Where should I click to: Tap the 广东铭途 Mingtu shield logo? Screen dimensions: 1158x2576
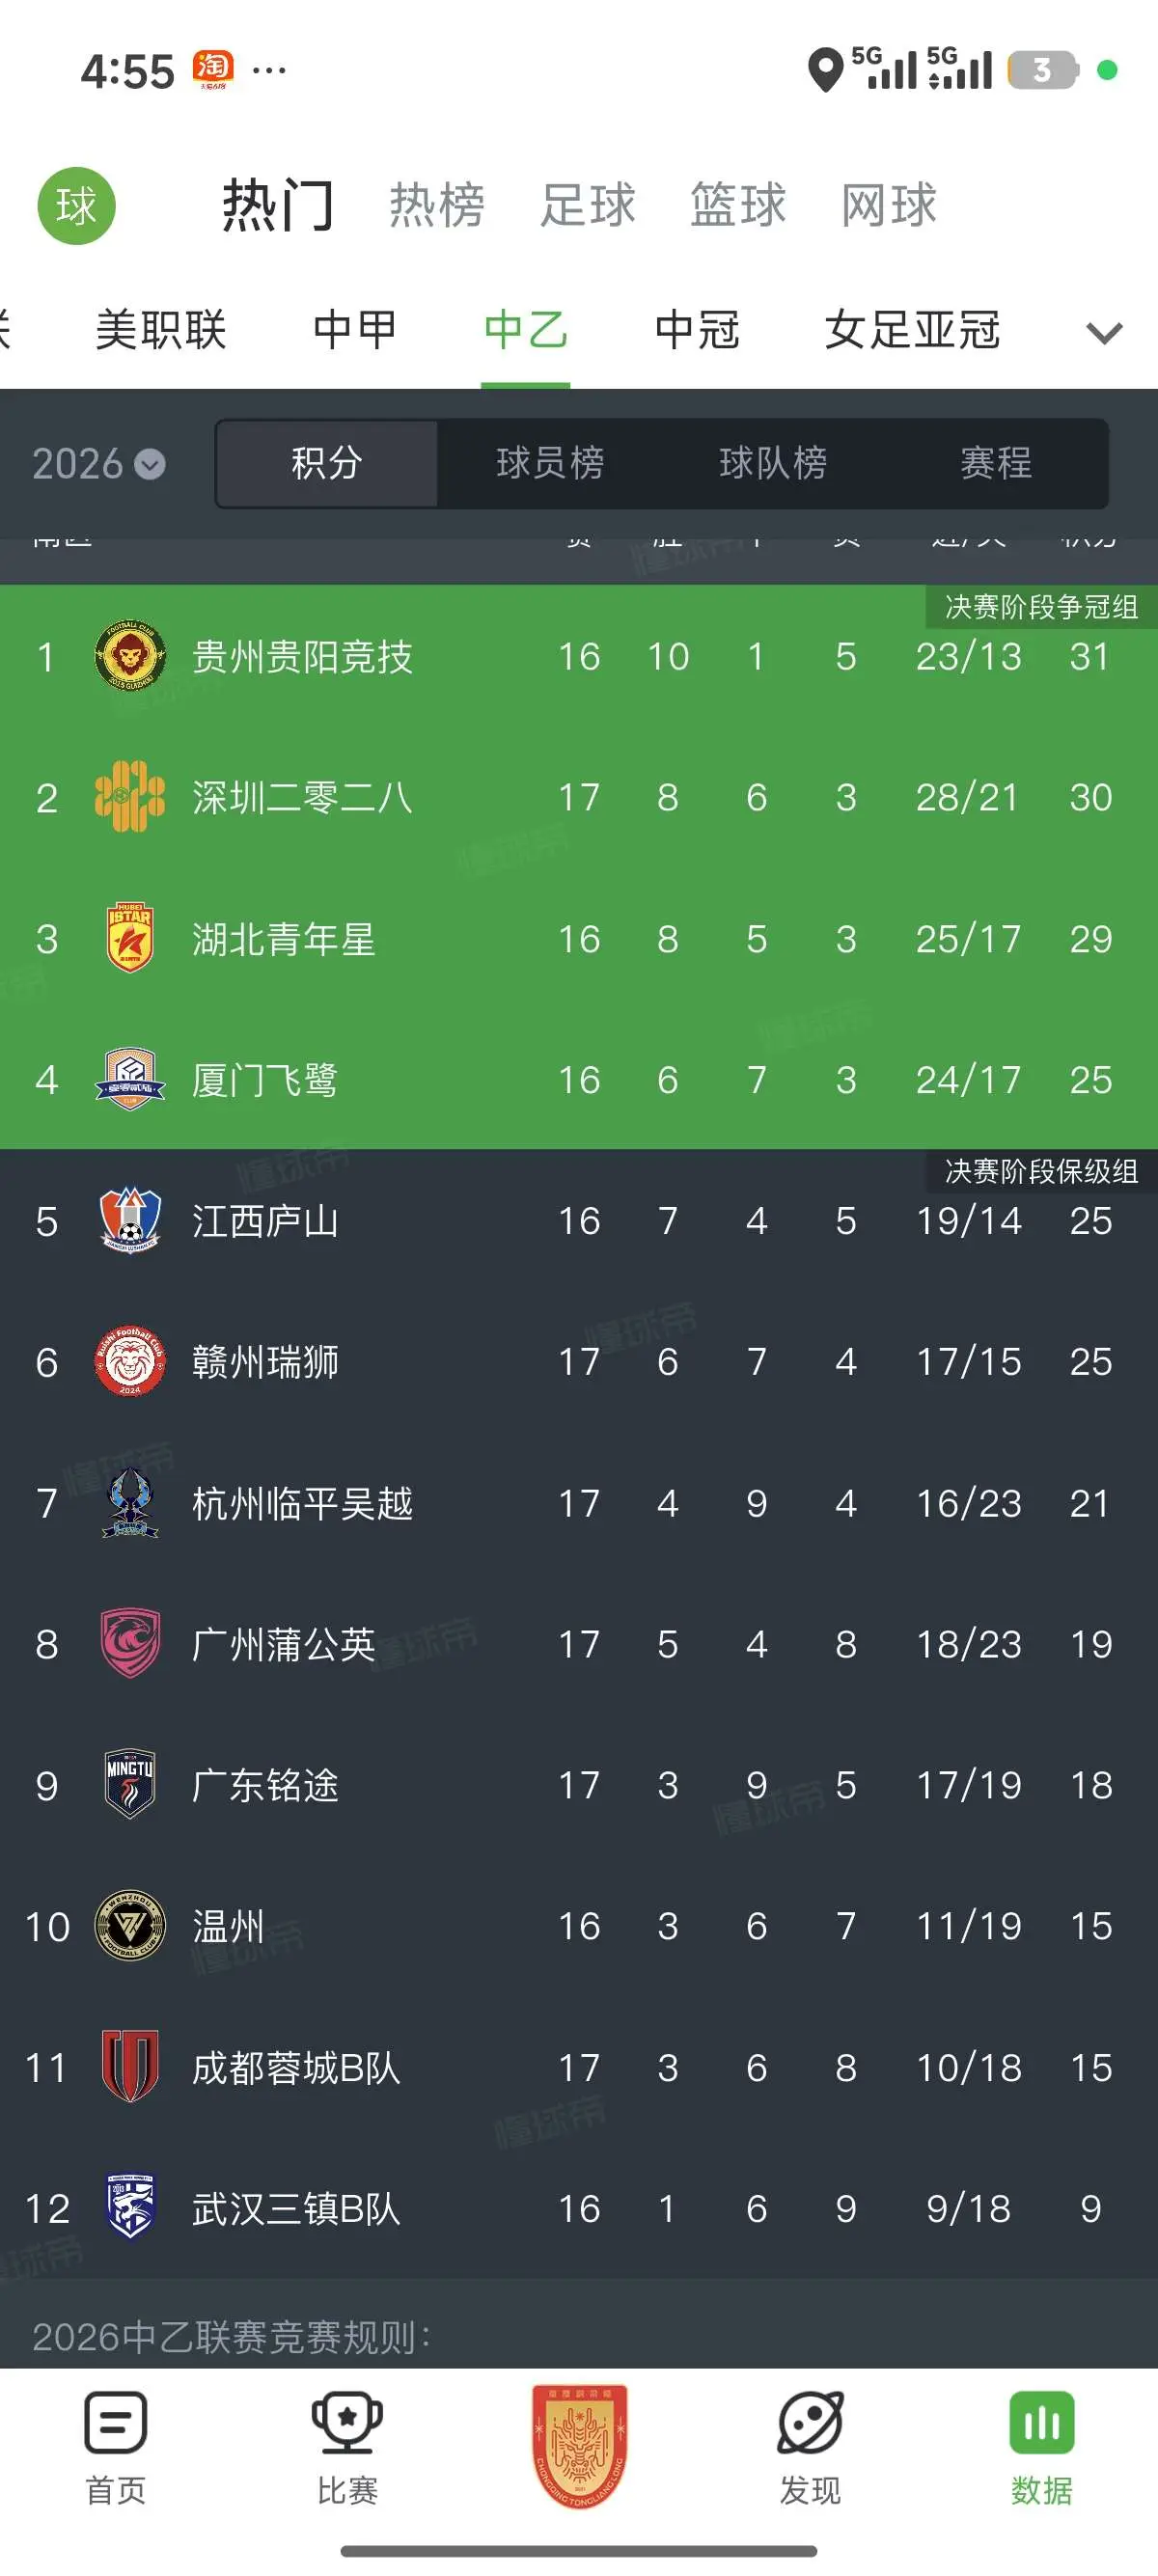[x=130, y=1784]
